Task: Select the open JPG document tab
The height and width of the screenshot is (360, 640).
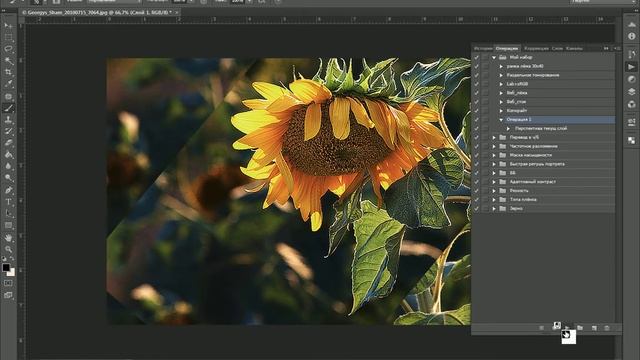Action: click(x=100, y=13)
